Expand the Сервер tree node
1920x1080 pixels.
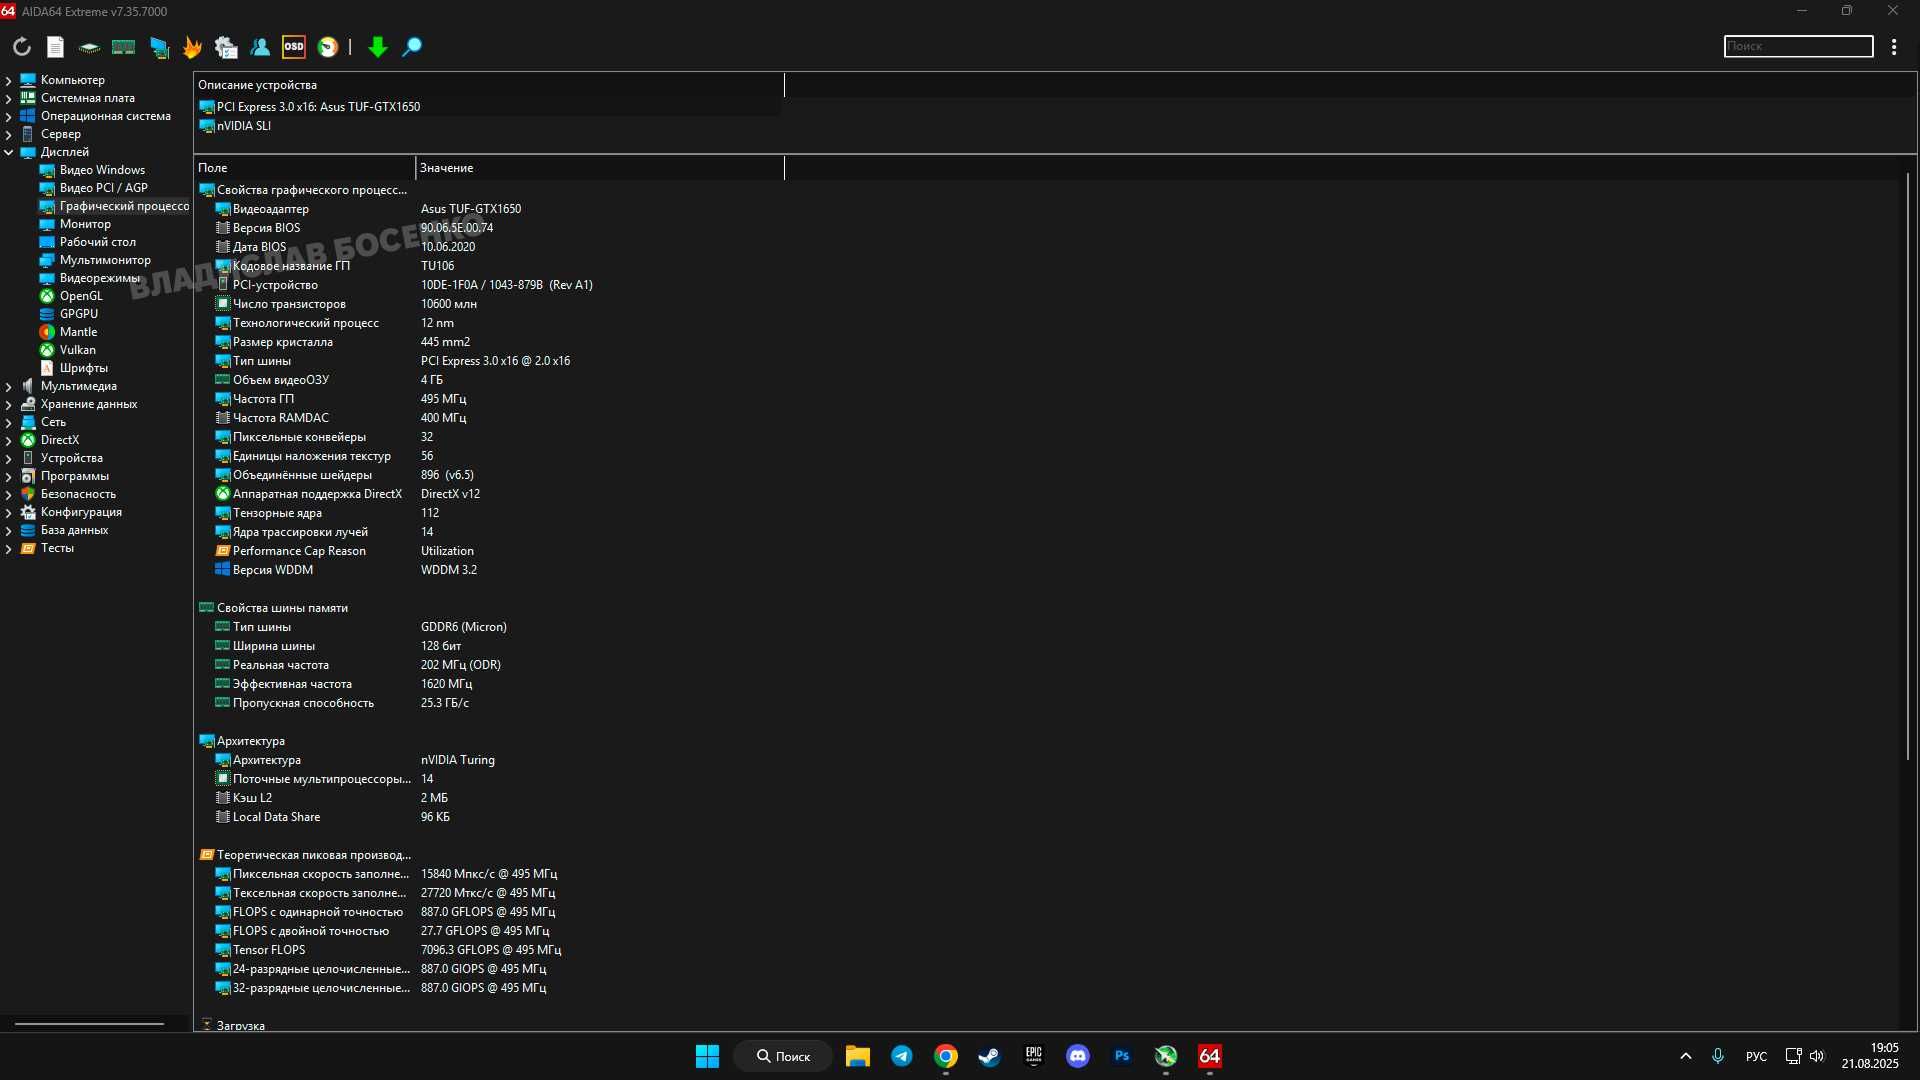click(x=9, y=134)
